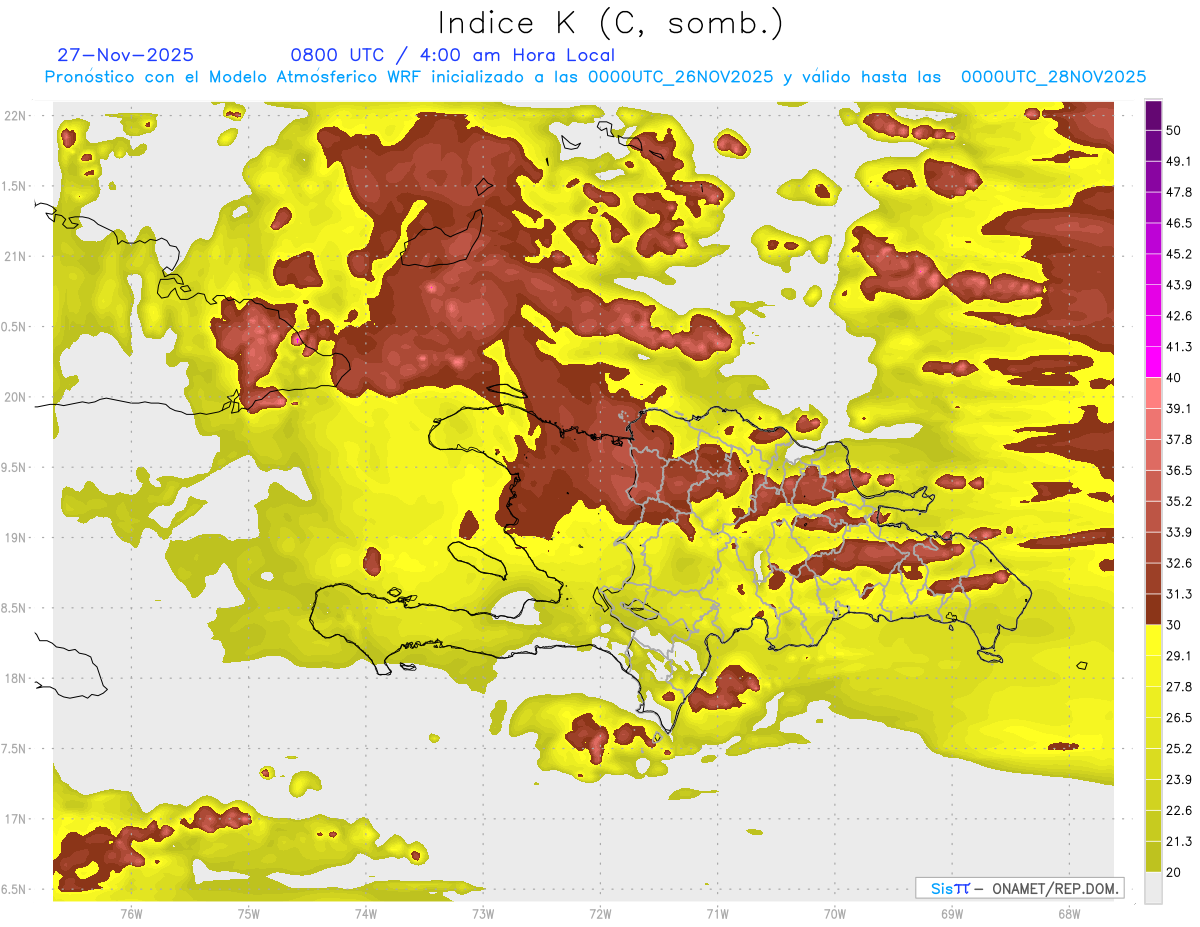The image size is (1200, 927).
Task: Click the '71W' longitude label
Action: point(717,914)
